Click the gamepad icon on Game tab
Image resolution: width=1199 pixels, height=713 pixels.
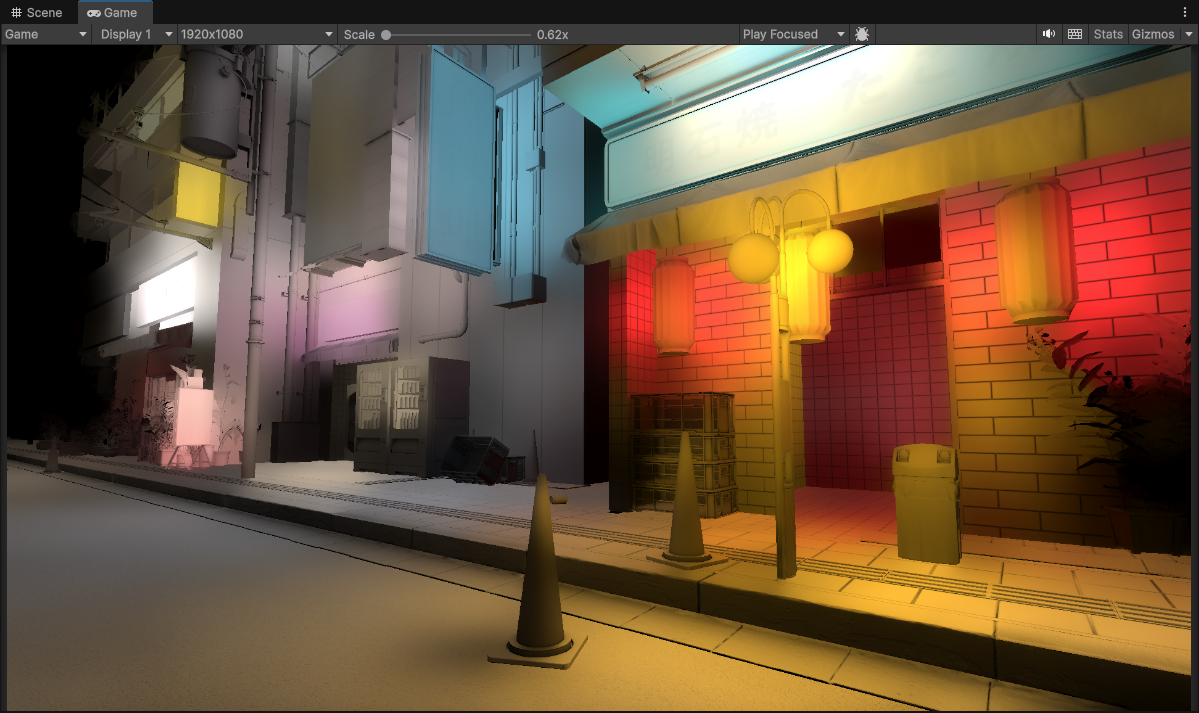(x=93, y=13)
